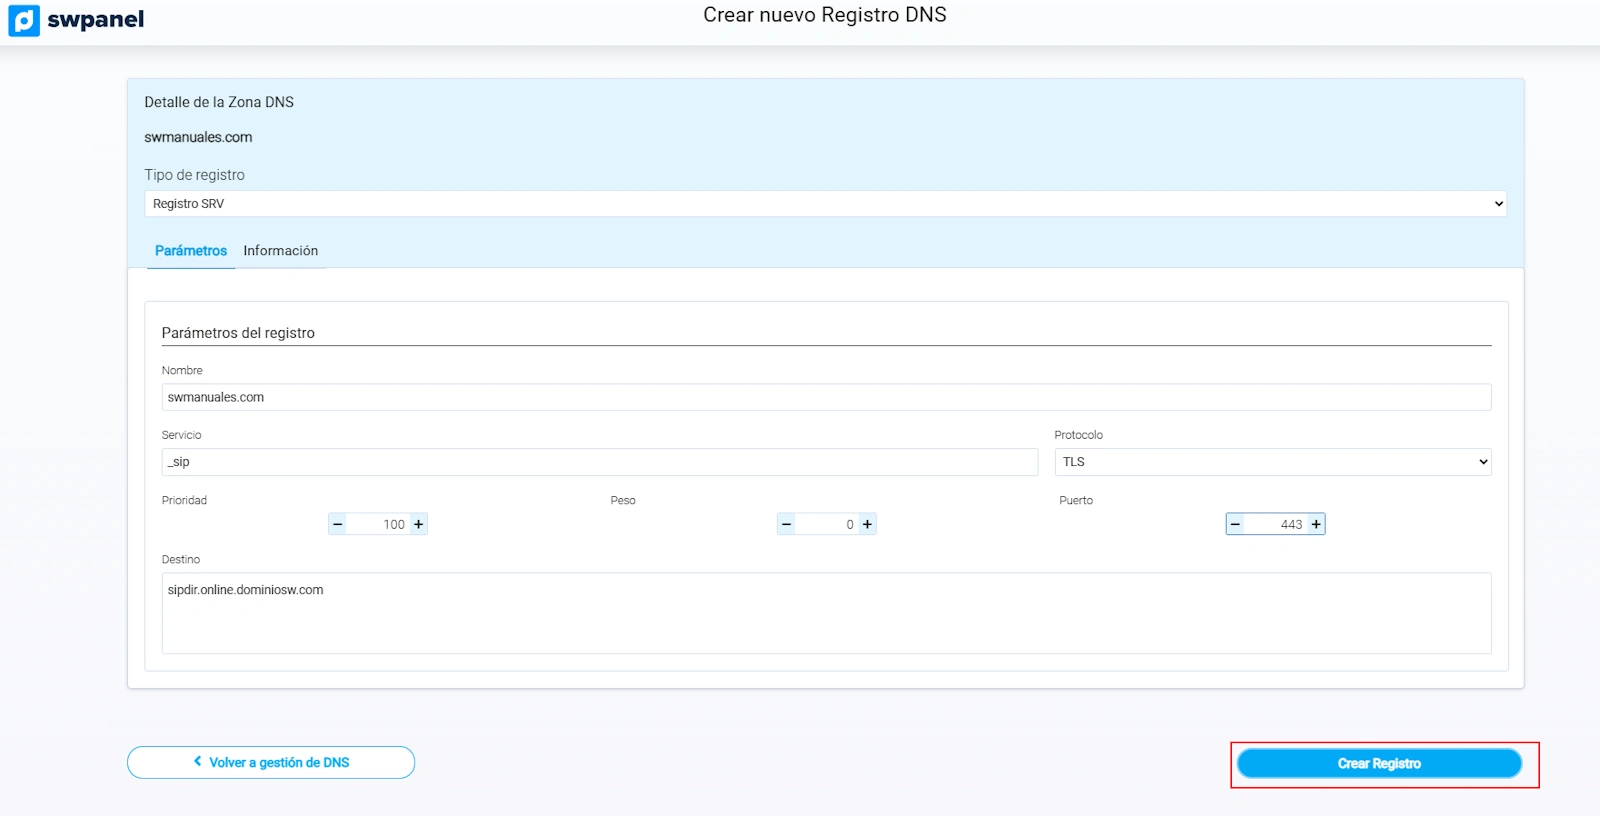The image size is (1600, 816).
Task: Decrease Prioridad with the minus button
Action: coord(338,524)
